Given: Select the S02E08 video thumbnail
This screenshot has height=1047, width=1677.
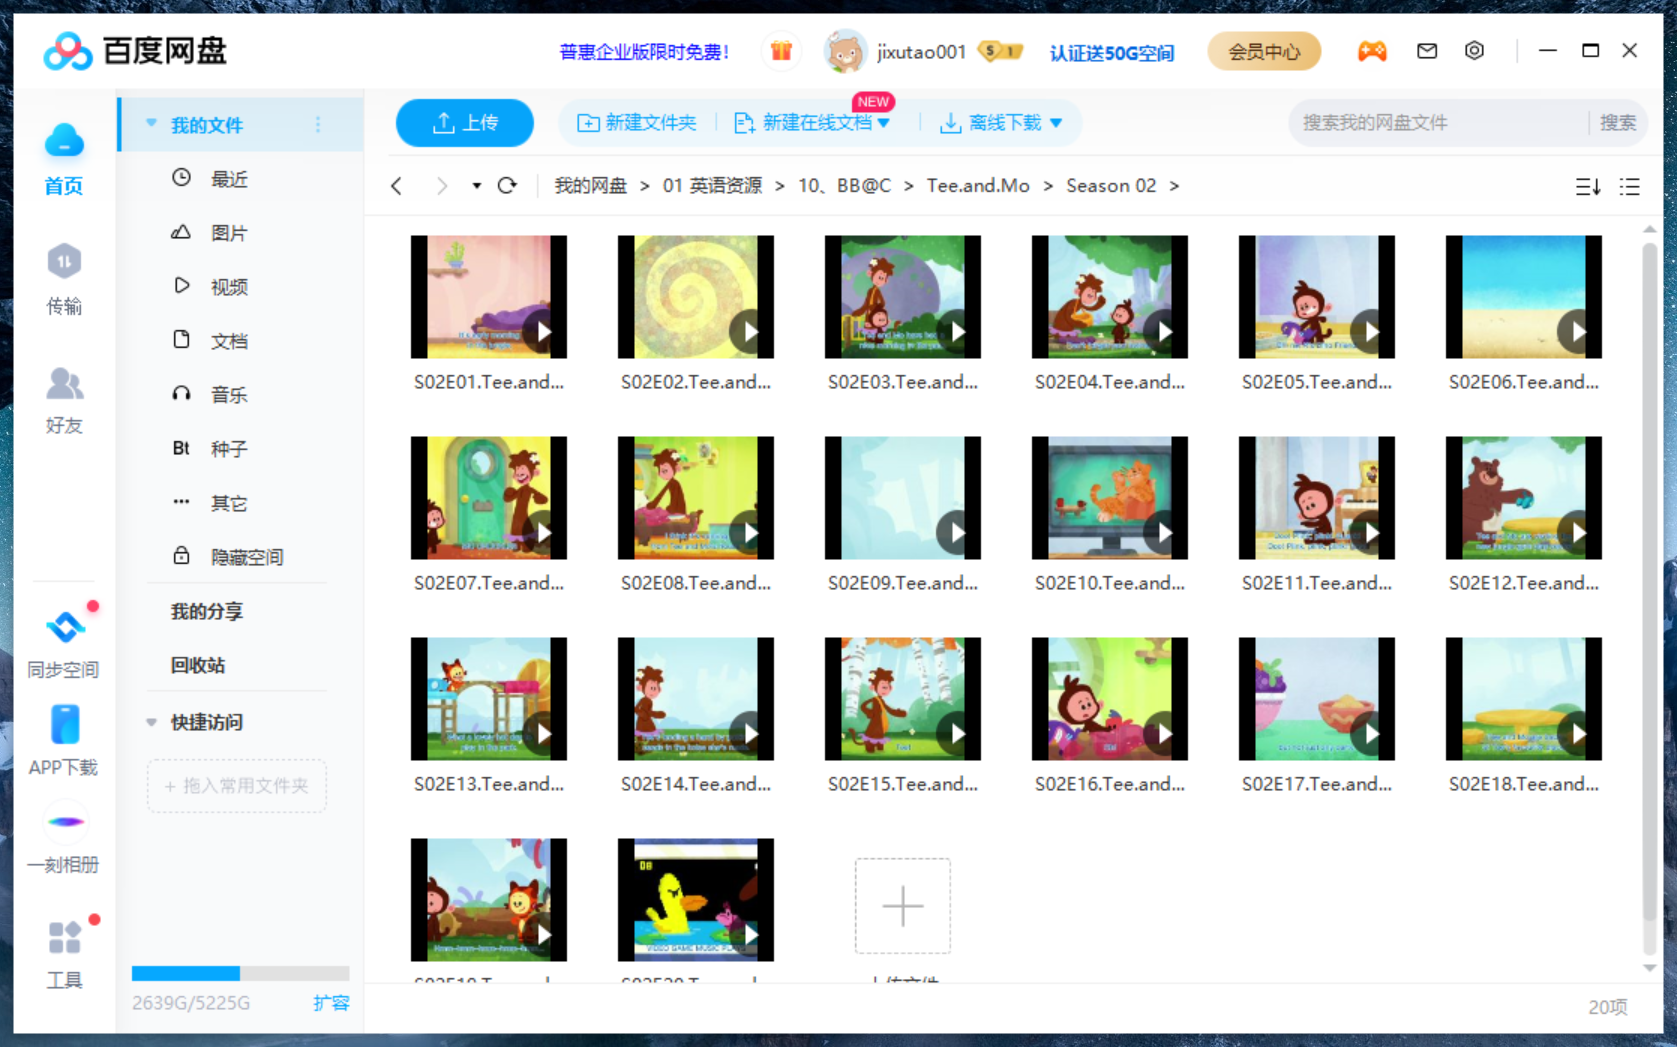Looking at the screenshot, I should [x=696, y=498].
